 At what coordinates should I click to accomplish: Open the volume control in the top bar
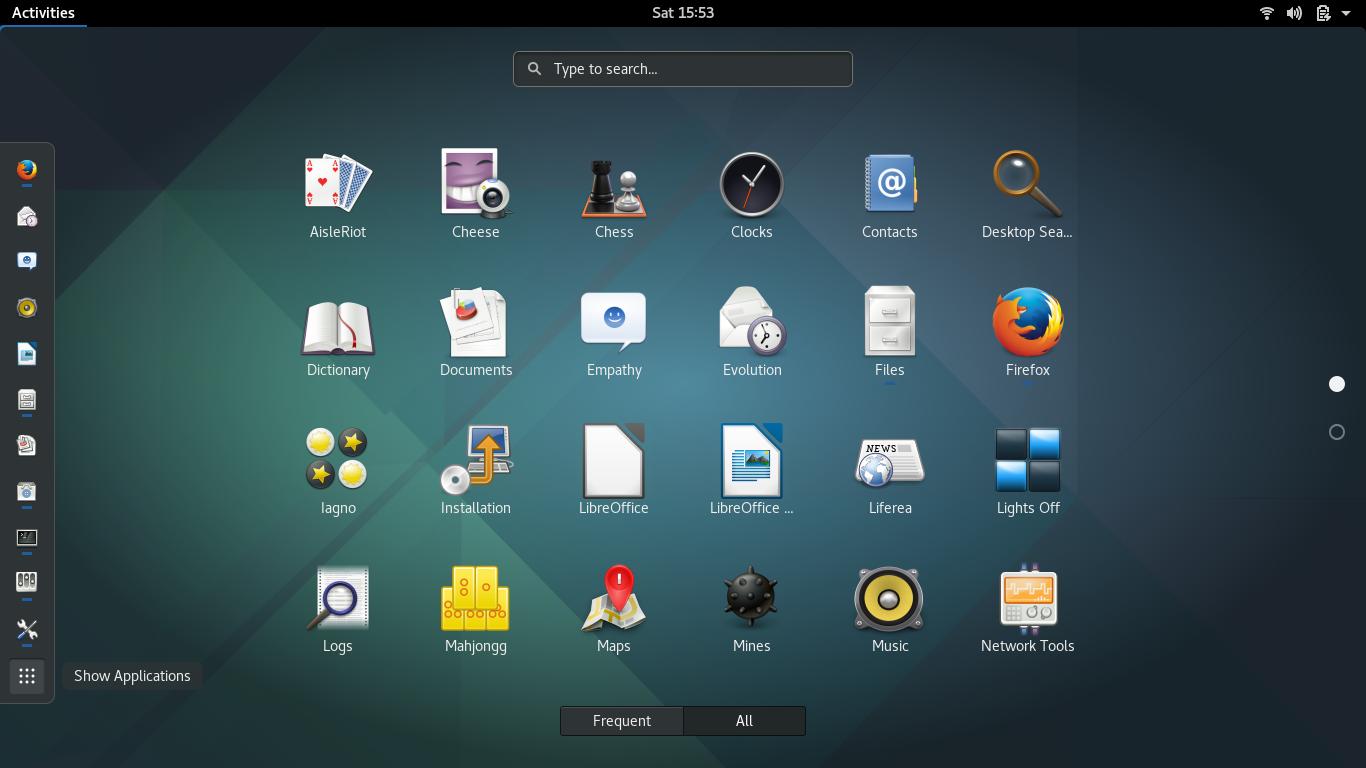1294,13
